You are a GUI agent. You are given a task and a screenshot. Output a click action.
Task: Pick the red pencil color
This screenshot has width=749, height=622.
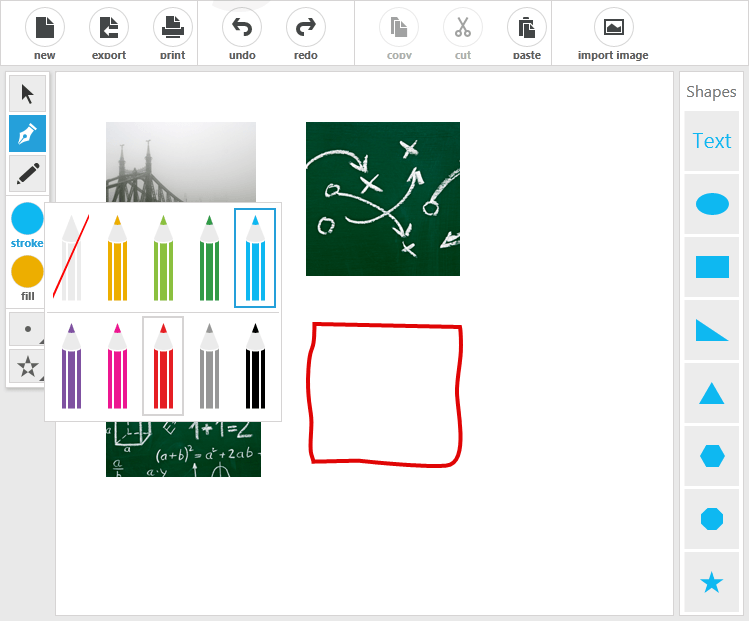(163, 366)
